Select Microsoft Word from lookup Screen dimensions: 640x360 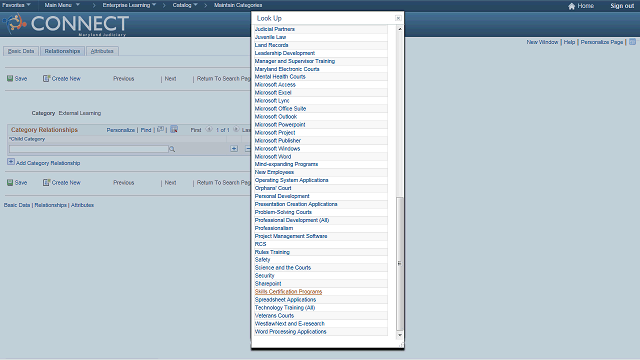tap(273, 157)
